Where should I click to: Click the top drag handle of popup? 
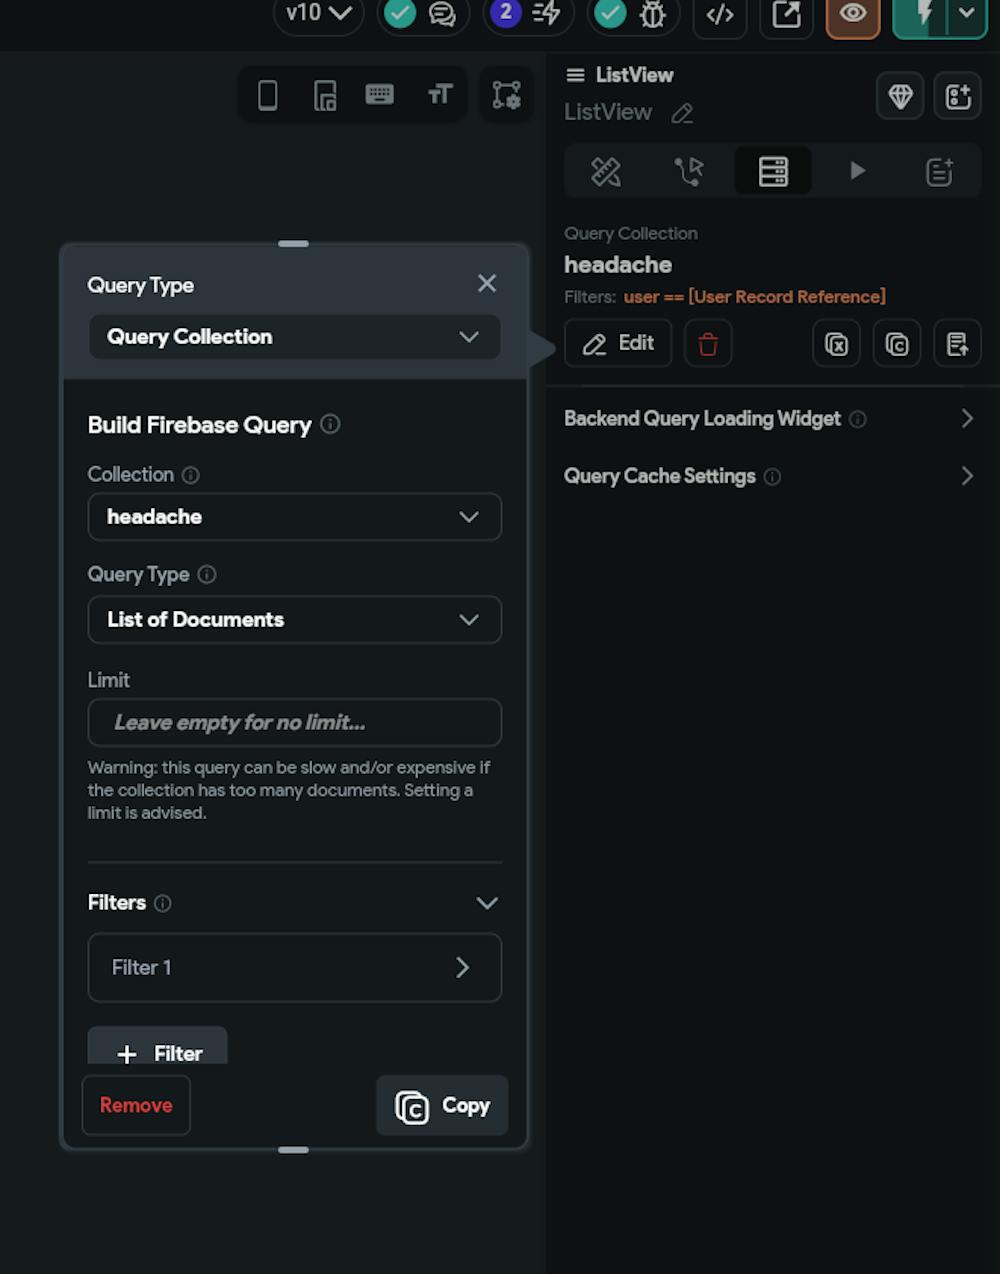293,244
